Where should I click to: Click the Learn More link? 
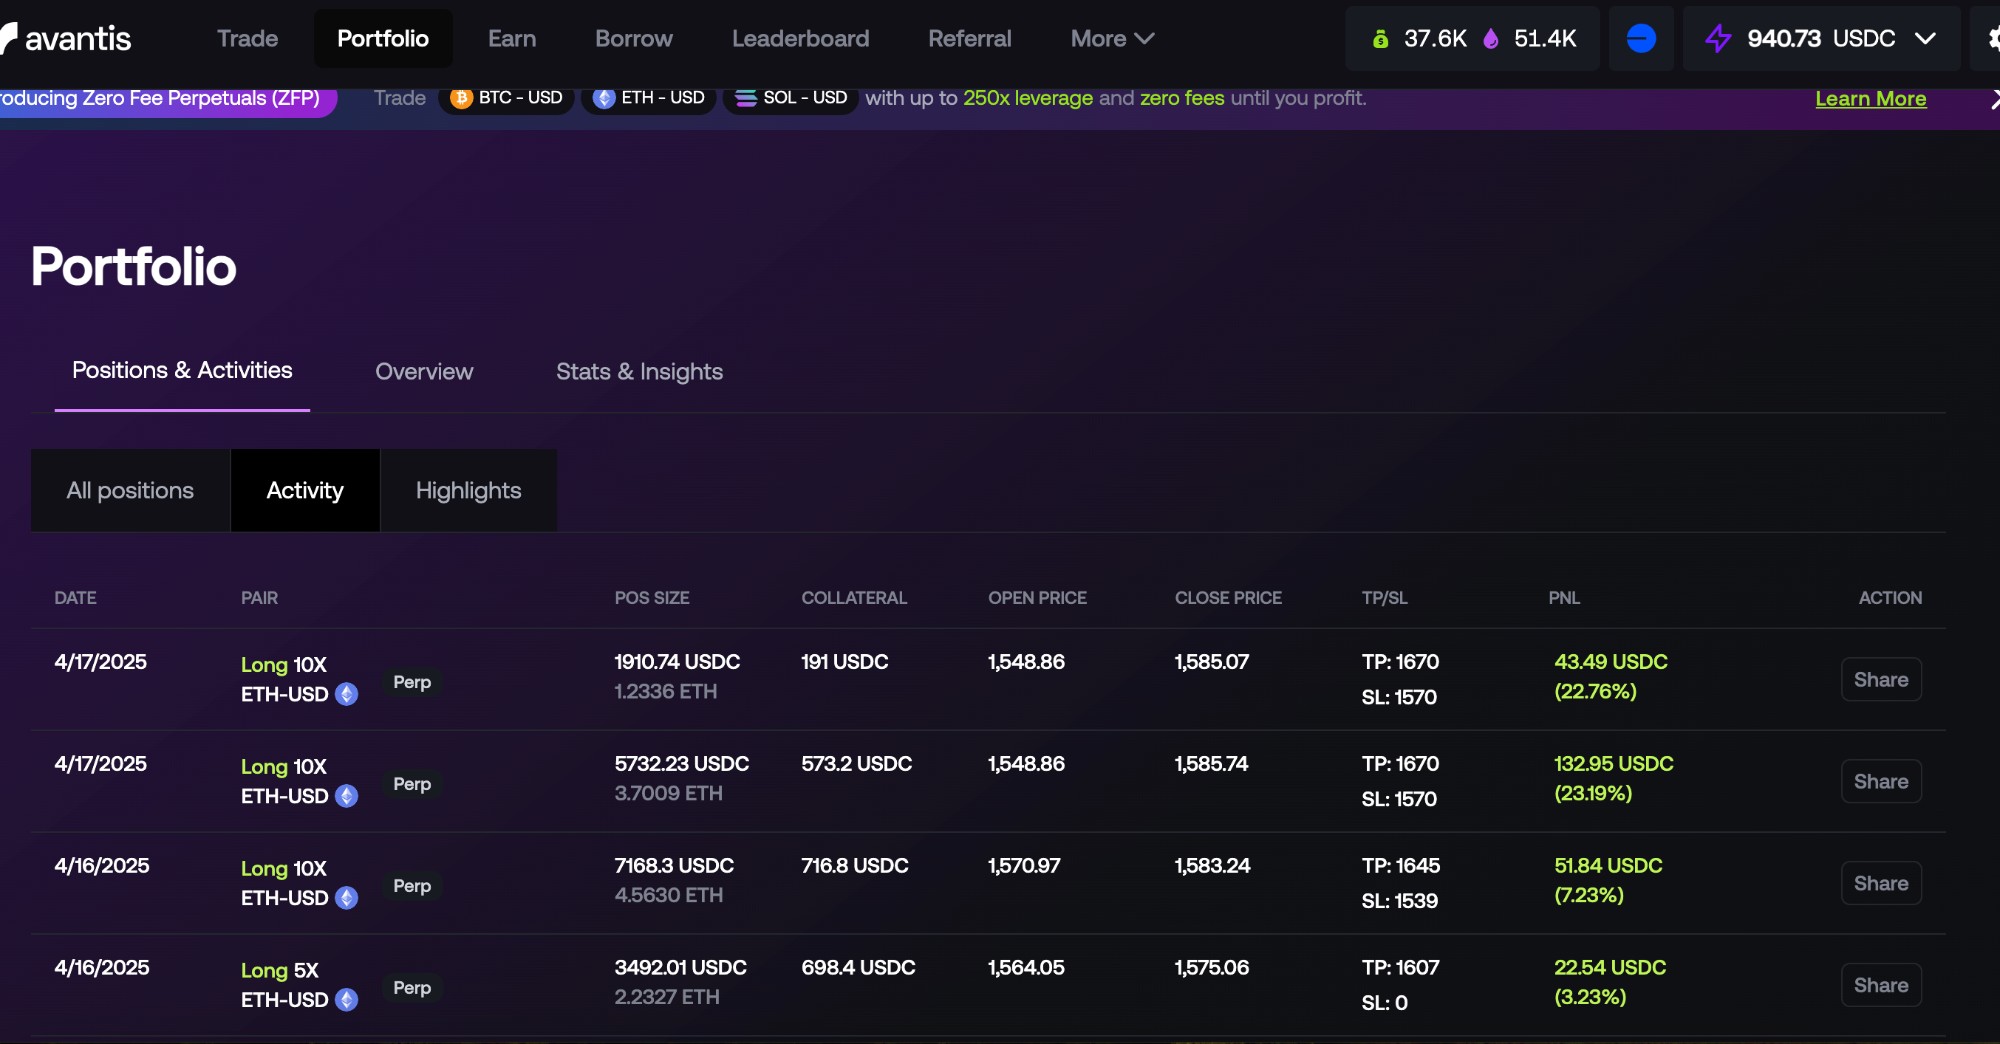click(x=1871, y=99)
